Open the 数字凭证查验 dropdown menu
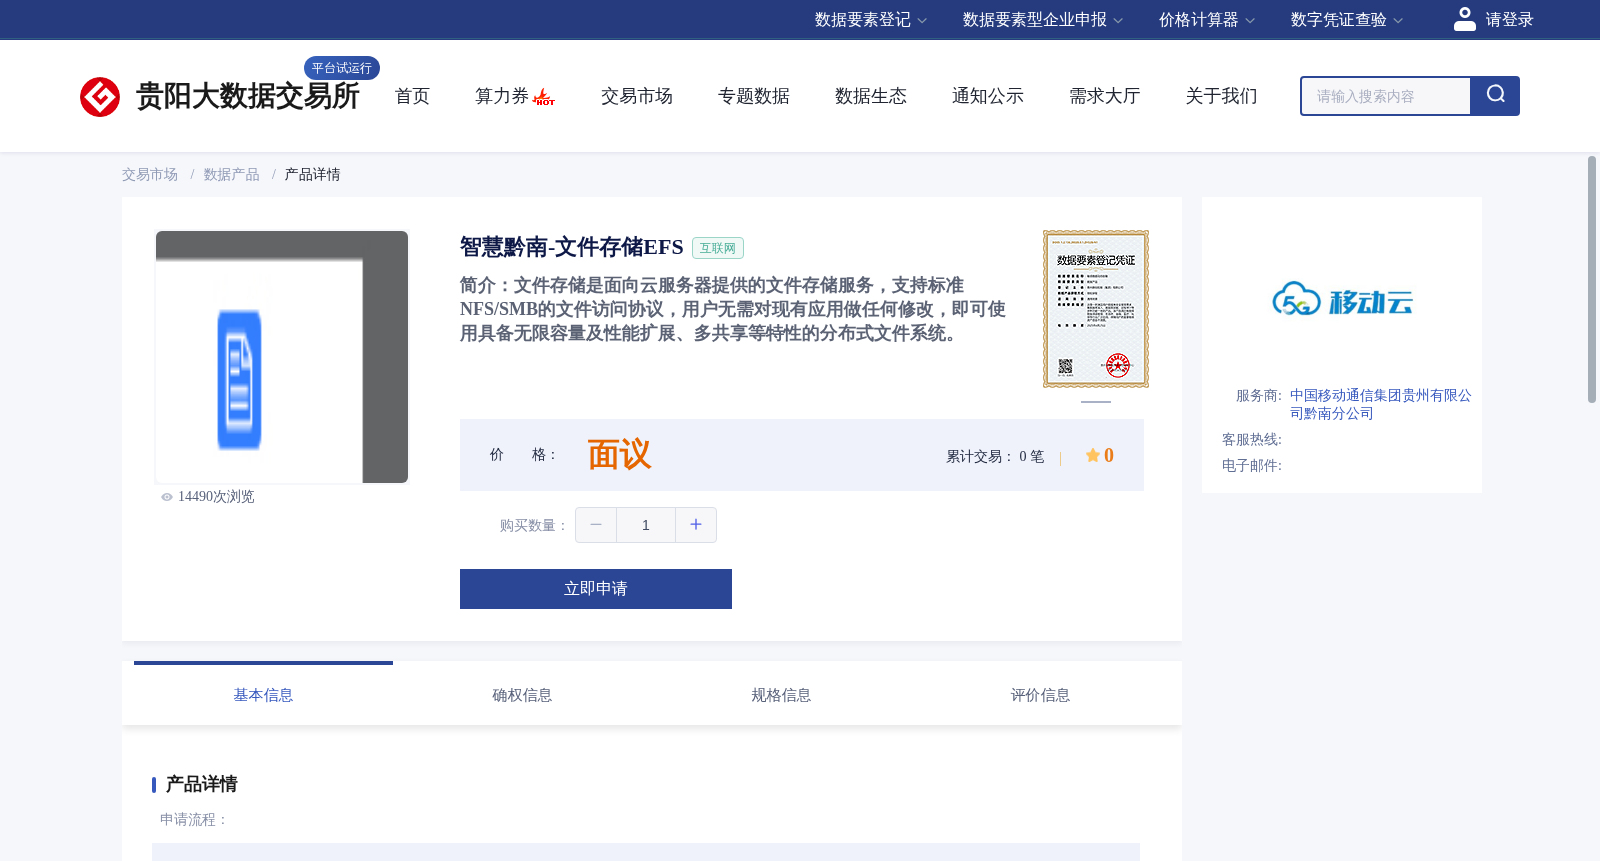This screenshot has width=1600, height=861. click(1347, 20)
